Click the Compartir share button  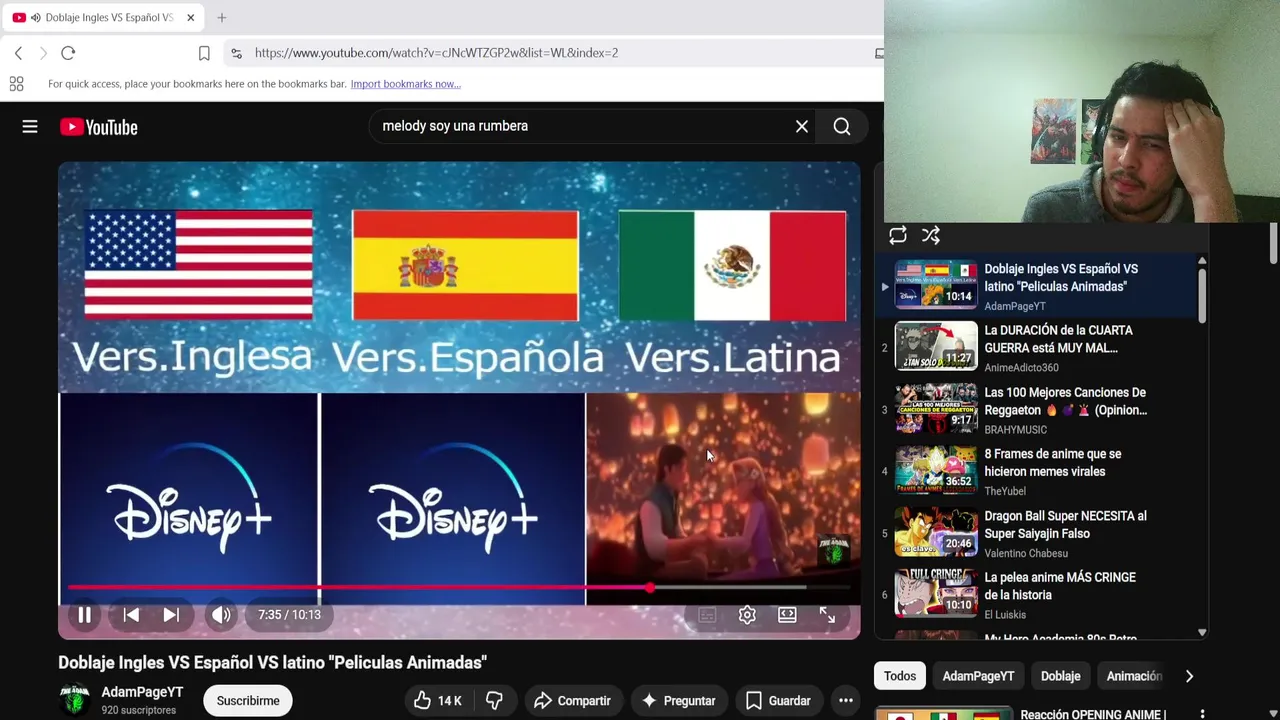[572, 701]
